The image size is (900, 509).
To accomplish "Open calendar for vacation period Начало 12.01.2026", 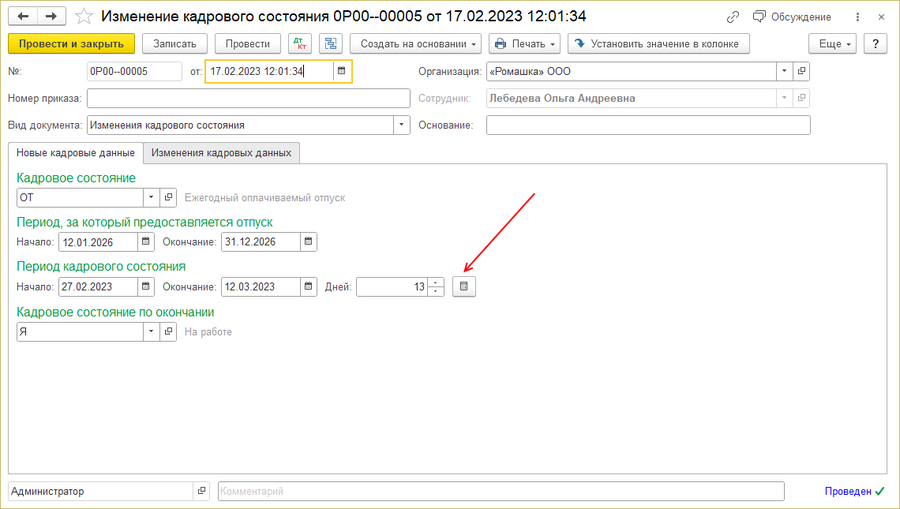I will click(146, 242).
